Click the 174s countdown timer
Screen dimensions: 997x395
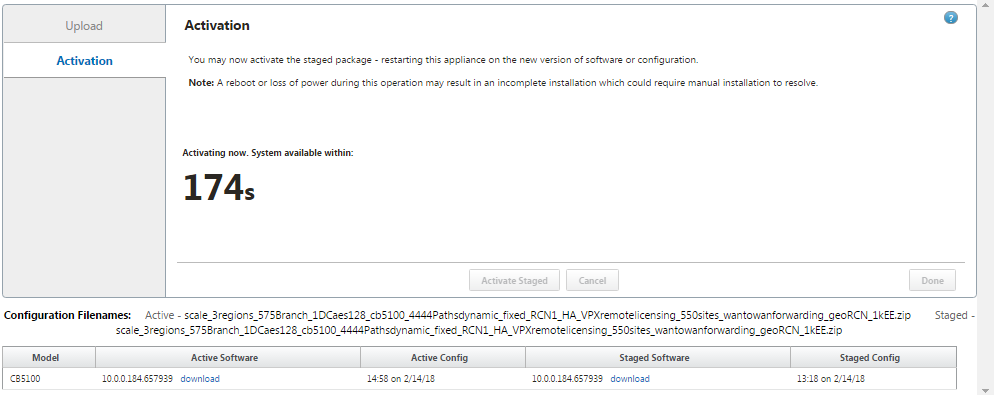click(x=219, y=188)
